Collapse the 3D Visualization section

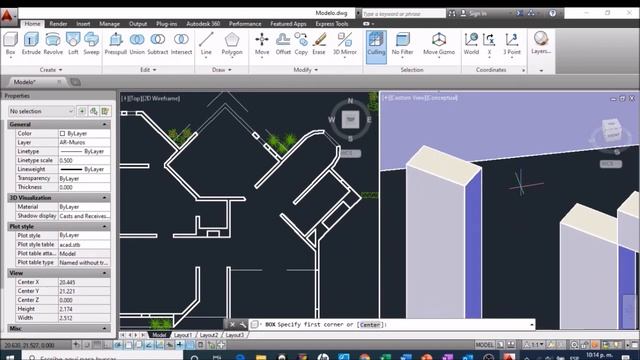[x=104, y=198]
